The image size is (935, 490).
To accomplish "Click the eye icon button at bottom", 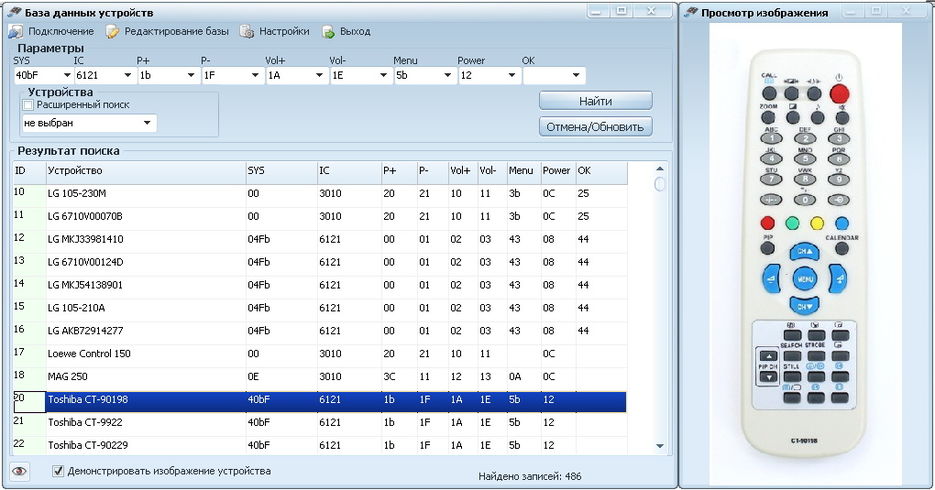I will tap(19, 471).
